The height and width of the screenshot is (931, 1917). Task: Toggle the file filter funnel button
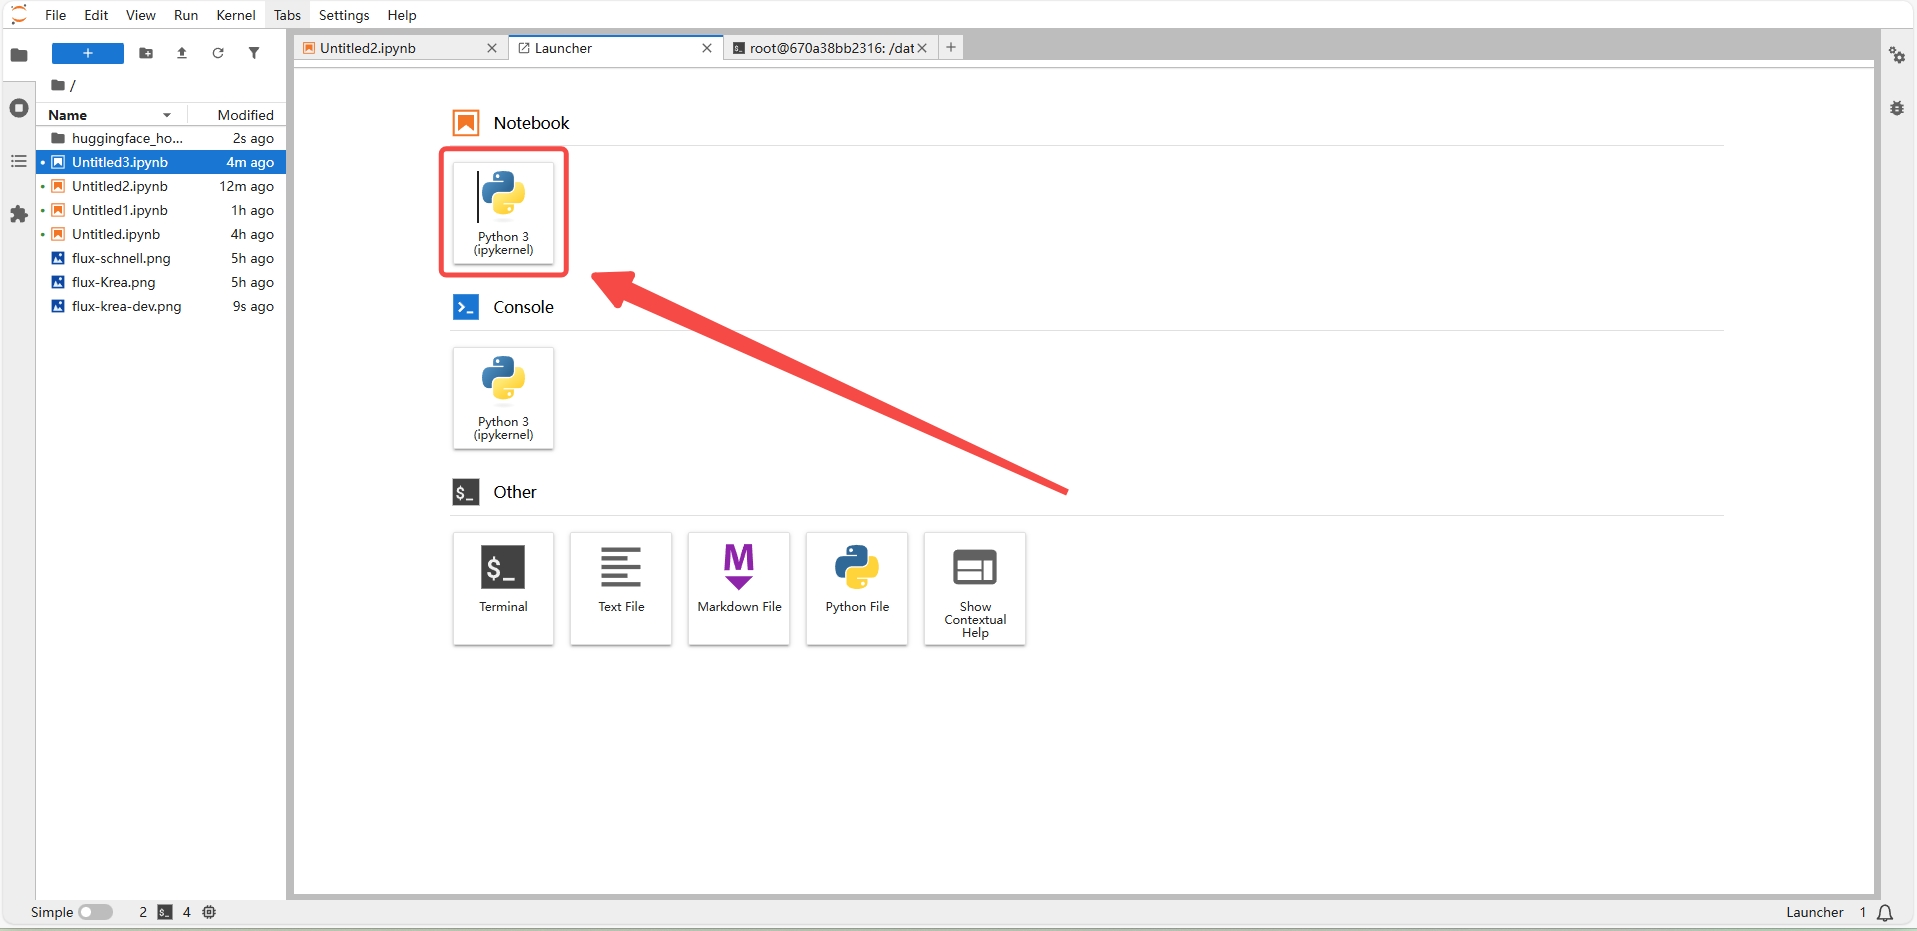pos(254,53)
